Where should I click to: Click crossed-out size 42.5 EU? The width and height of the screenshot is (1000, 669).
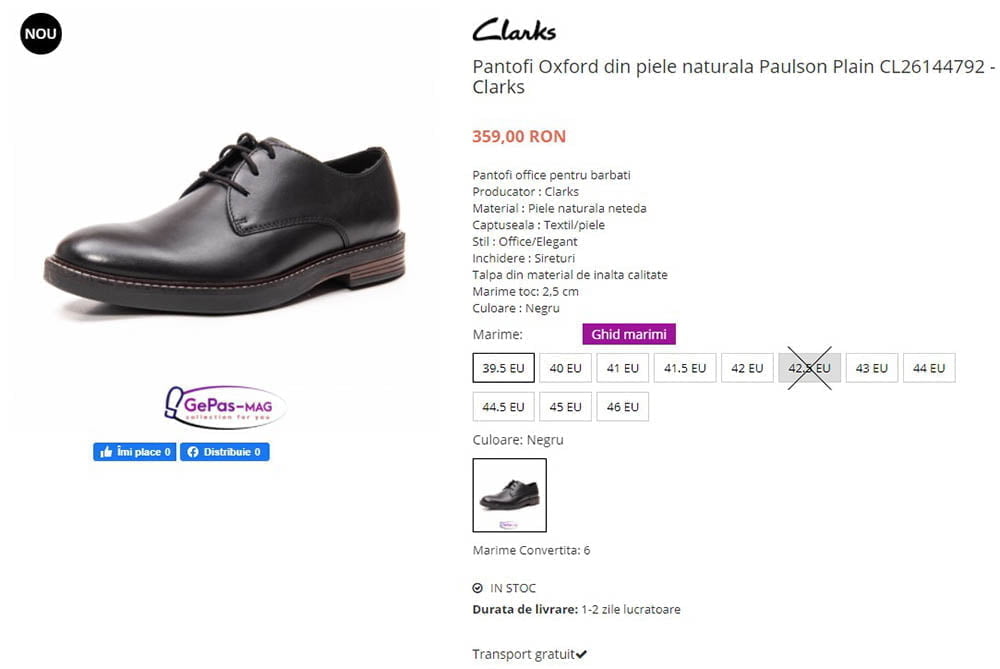(x=809, y=368)
